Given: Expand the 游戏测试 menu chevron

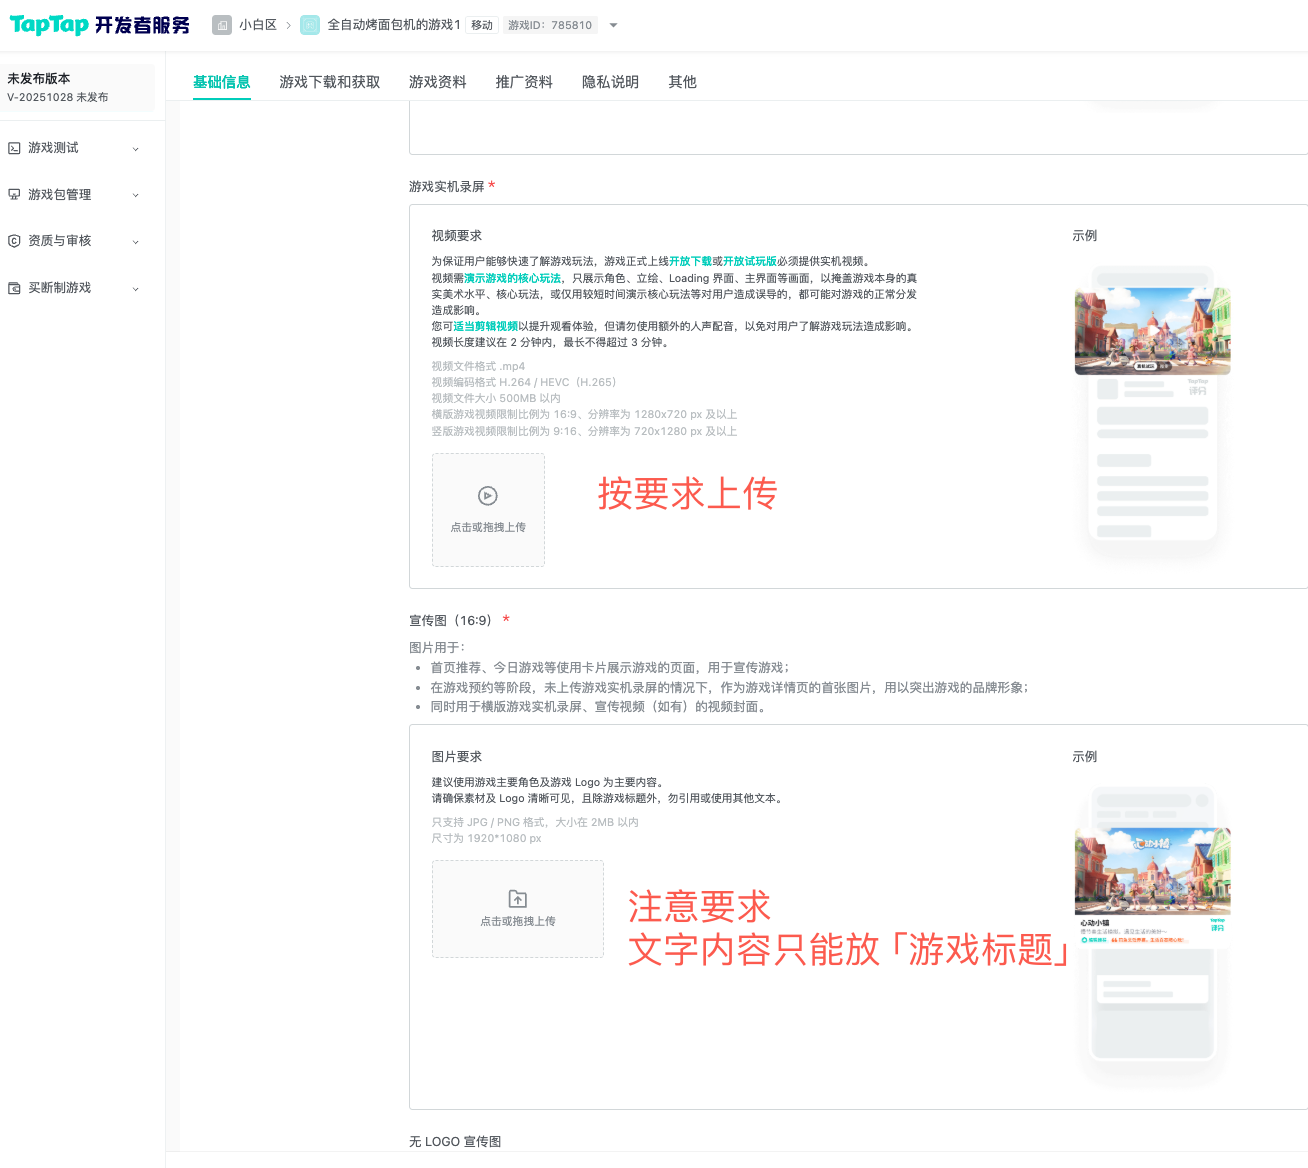Looking at the screenshot, I should [x=136, y=149].
